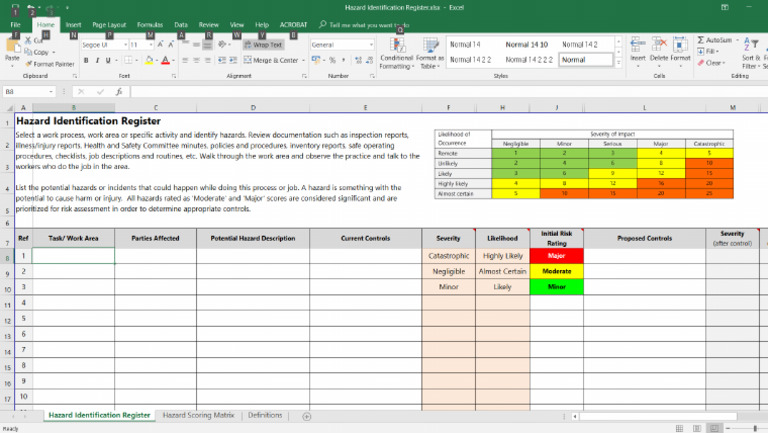Click the Format Painter tool
The height and width of the screenshot is (433, 768).
click(50, 63)
